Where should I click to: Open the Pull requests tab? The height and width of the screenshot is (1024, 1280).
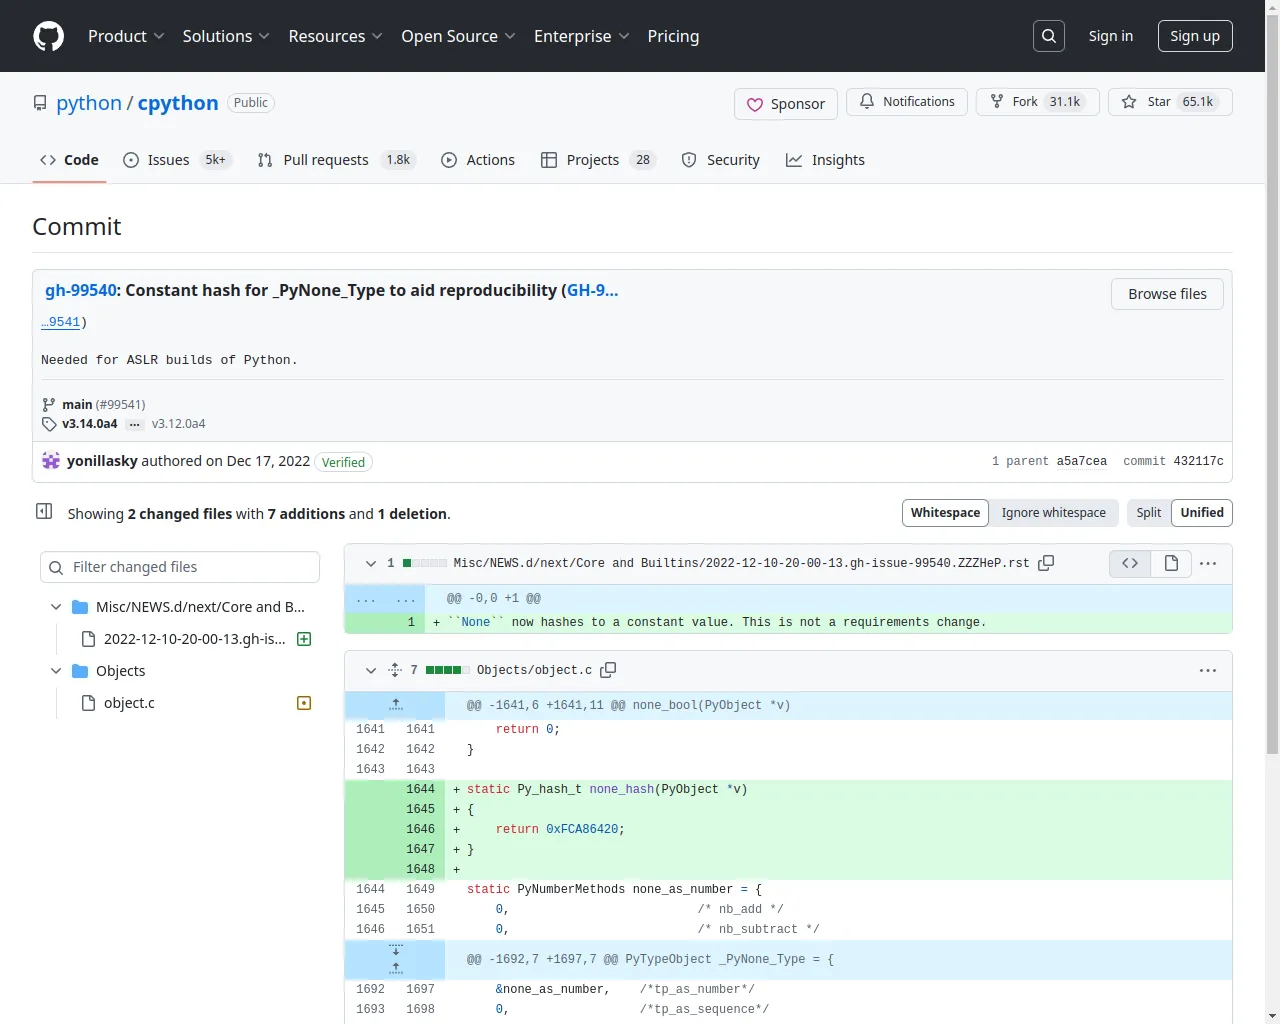pyautogui.click(x=336, y=160)
